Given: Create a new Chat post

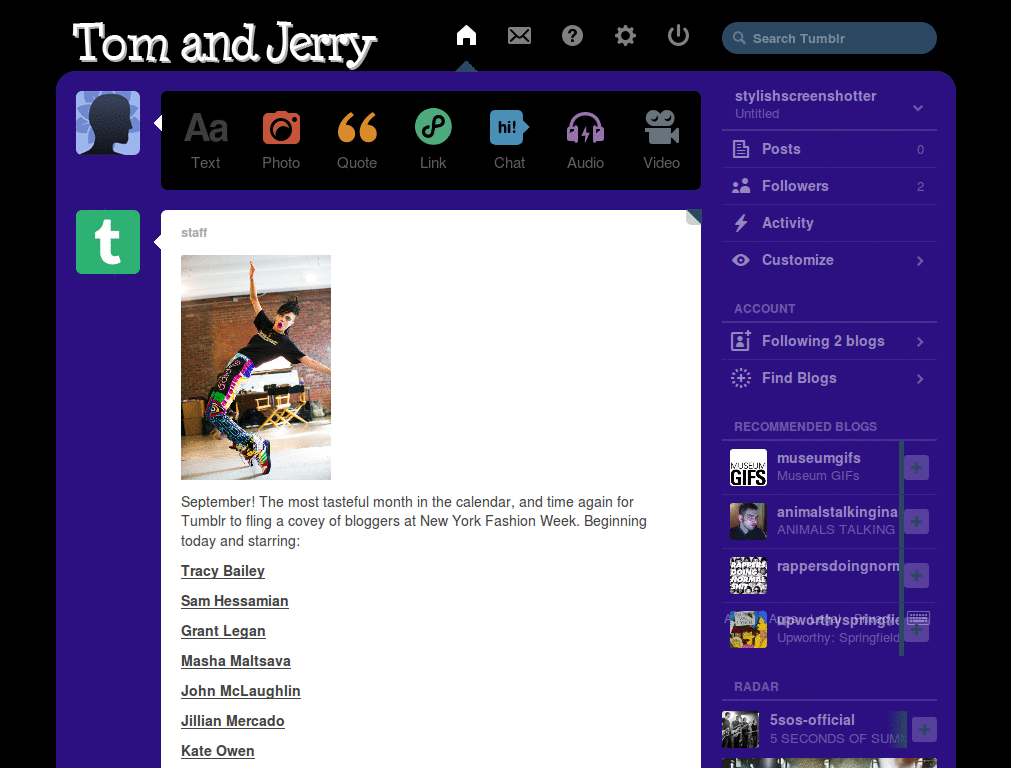Looking at the screenshot, I should (x=509, y=140).
